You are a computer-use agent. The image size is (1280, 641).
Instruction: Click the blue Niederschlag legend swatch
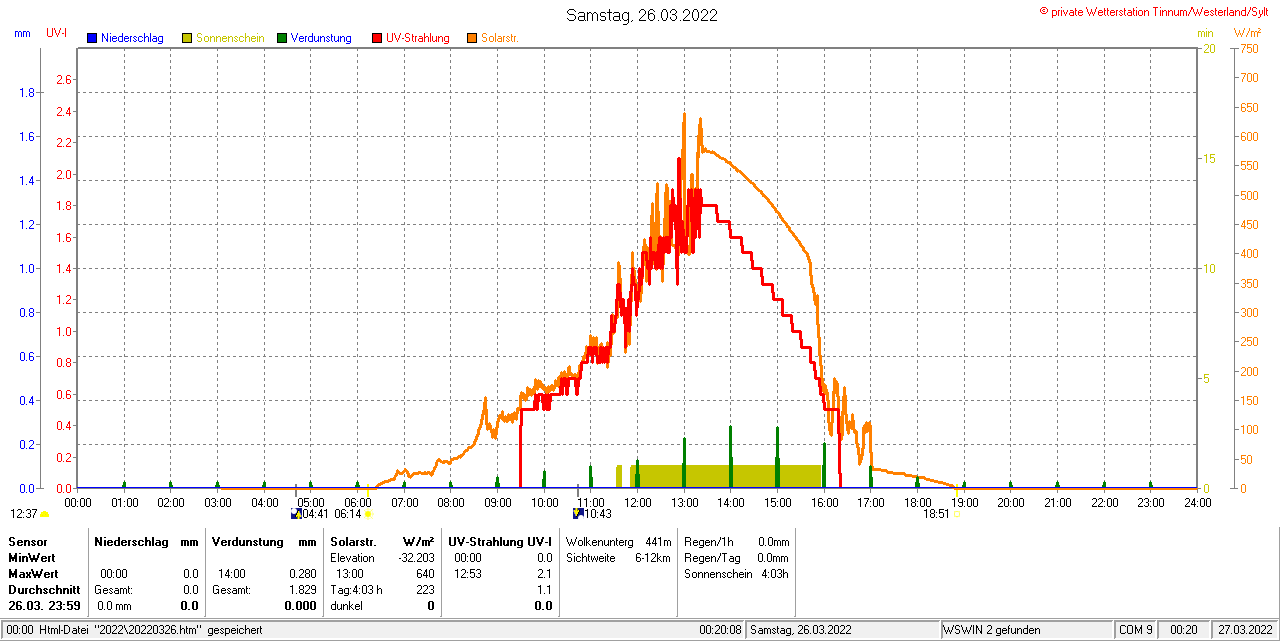tap(92, 38)
